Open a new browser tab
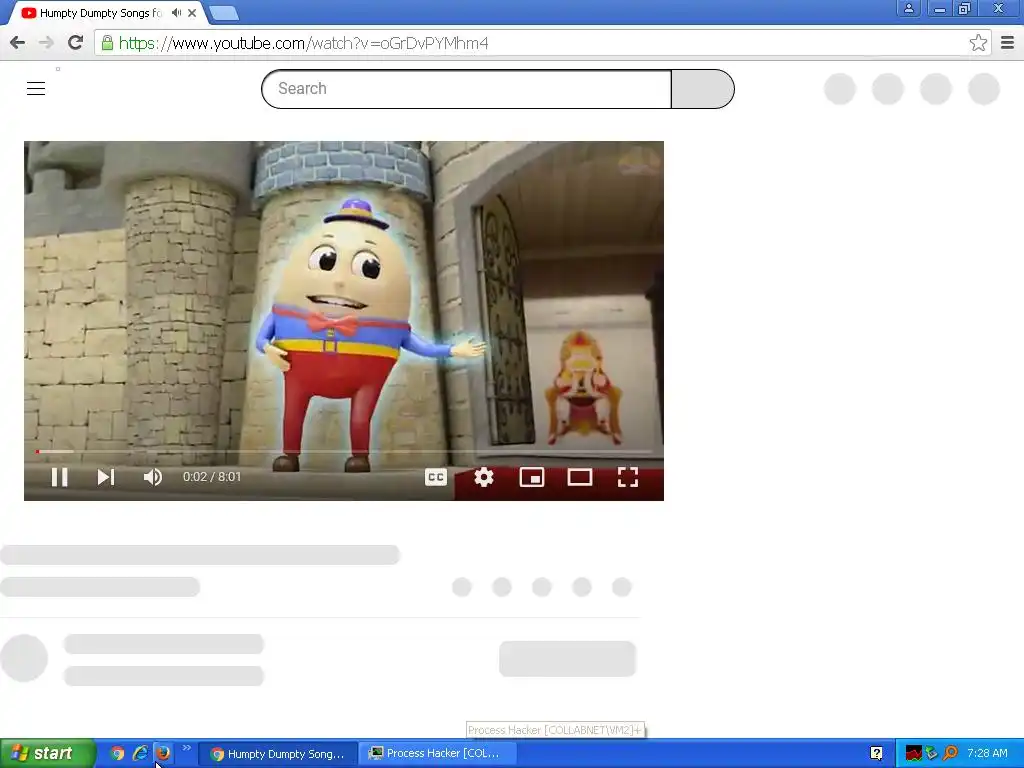Image resolution: width=1024 pixels, height=768 pixels. (224, 13)
